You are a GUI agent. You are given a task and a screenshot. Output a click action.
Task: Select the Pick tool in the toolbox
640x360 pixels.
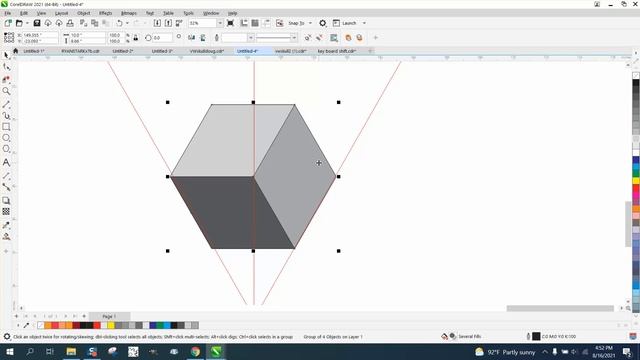coord(6,55)
